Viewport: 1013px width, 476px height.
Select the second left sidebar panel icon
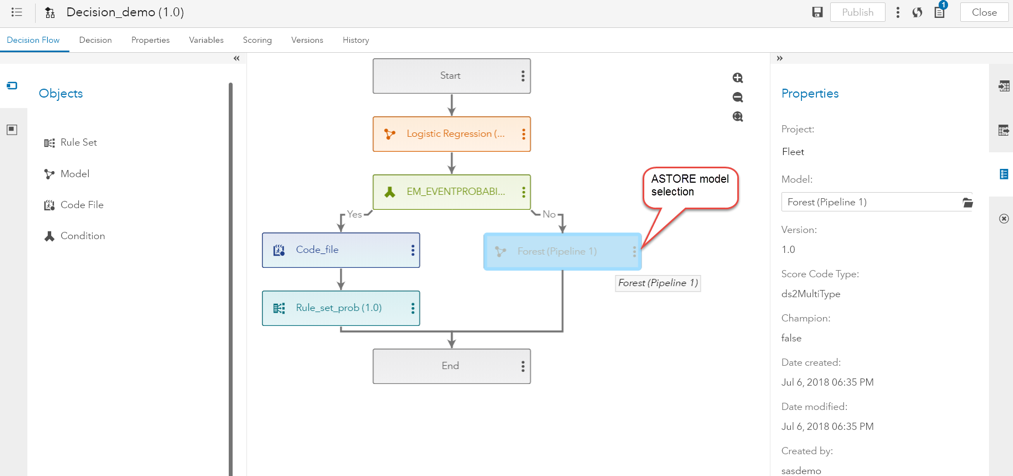click(x=12, y=130)
